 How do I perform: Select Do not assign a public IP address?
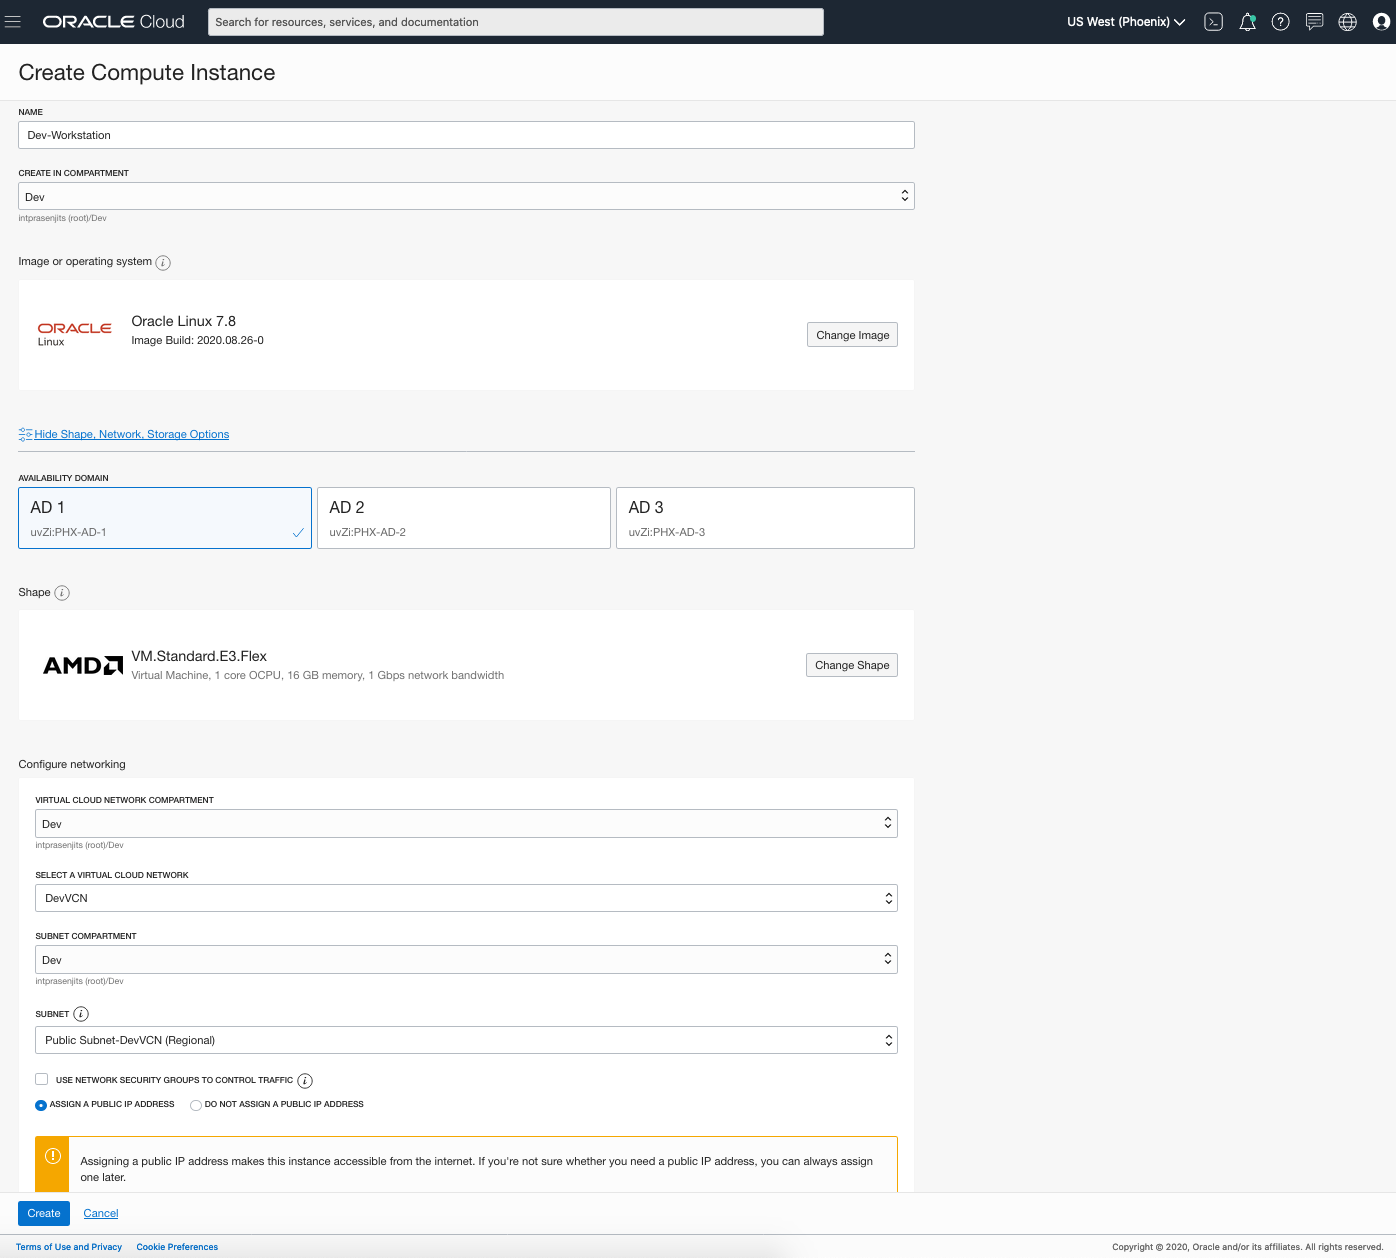click(x=196, y=1105)
